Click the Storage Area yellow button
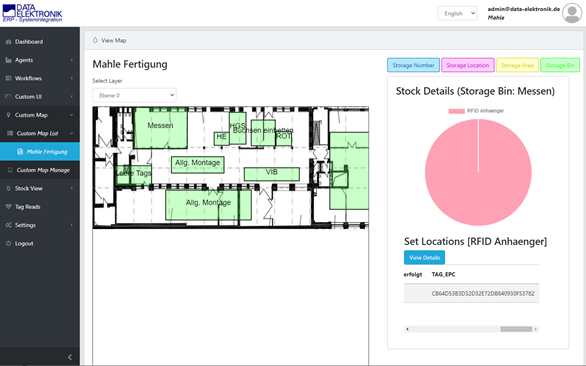The image size is (586, 366). tap(517, 65)
